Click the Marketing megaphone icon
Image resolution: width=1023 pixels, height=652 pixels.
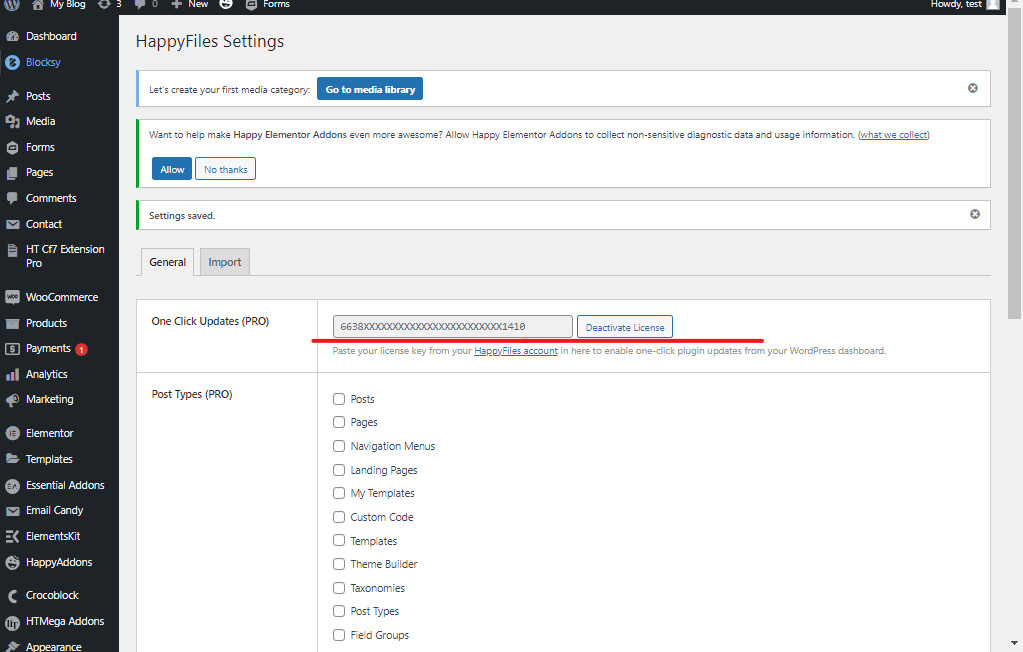12,400
